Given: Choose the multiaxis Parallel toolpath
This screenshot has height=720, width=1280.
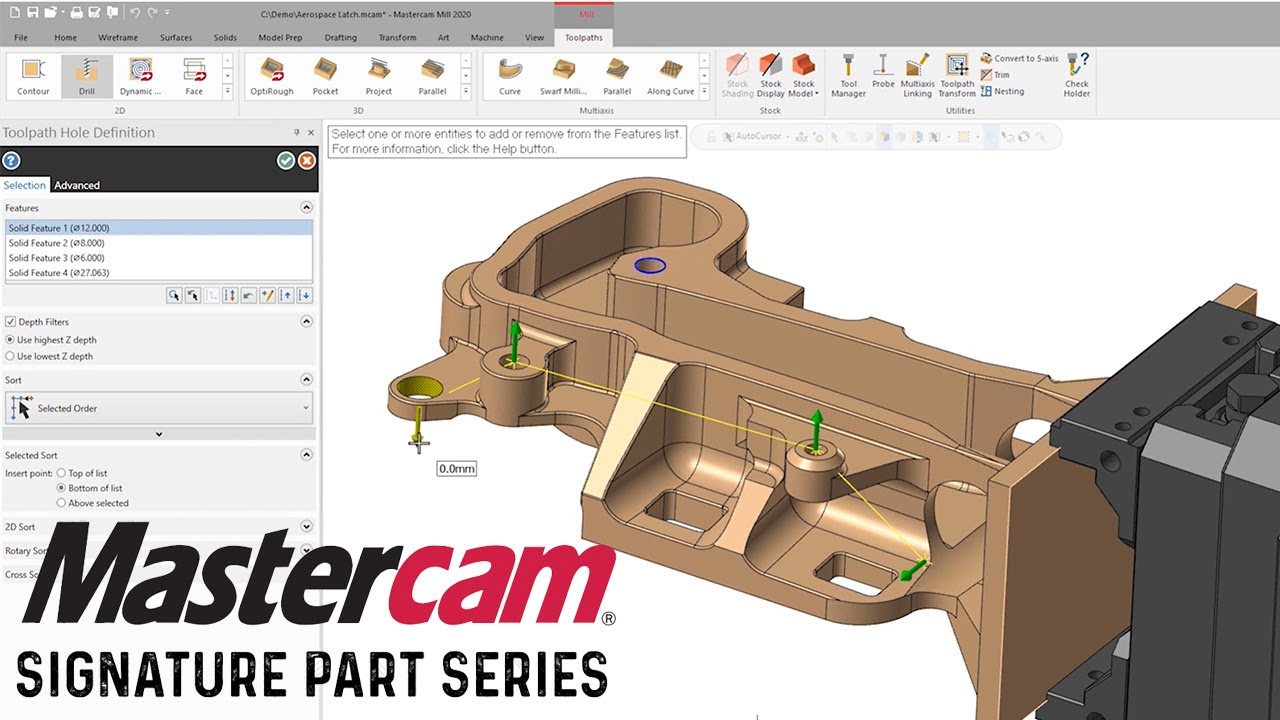Looking at the screenshot, I should click(617, 77).
